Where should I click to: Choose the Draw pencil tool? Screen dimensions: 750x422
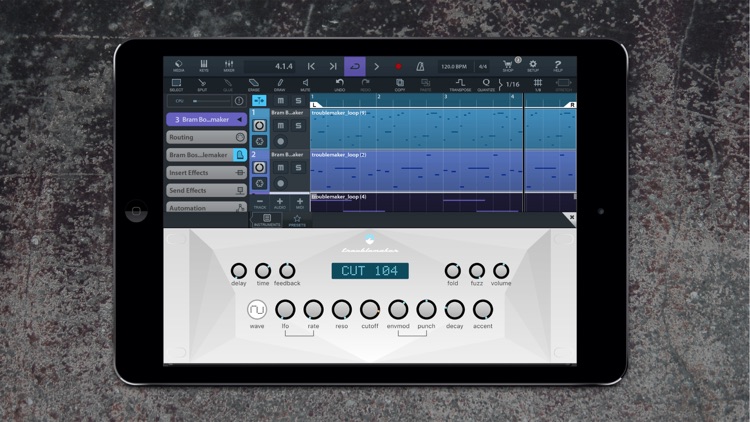click(x=280, y=85)
